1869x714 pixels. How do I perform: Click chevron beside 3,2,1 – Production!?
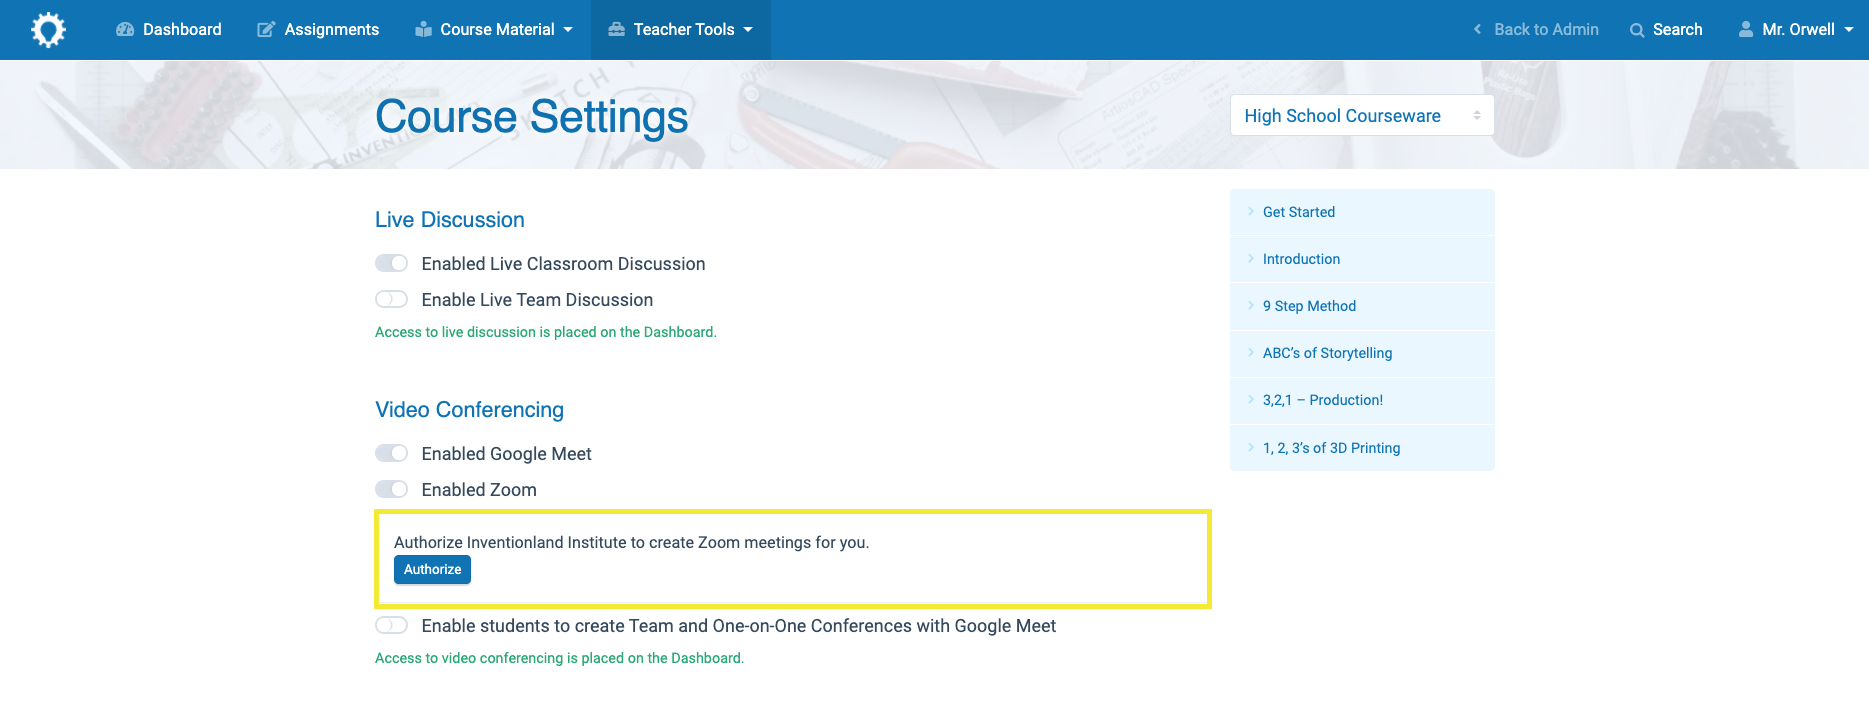1250,399
